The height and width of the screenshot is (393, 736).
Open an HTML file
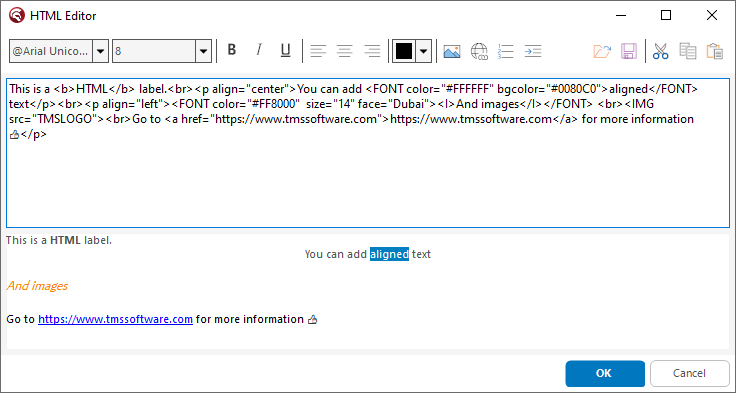[602, 51]
